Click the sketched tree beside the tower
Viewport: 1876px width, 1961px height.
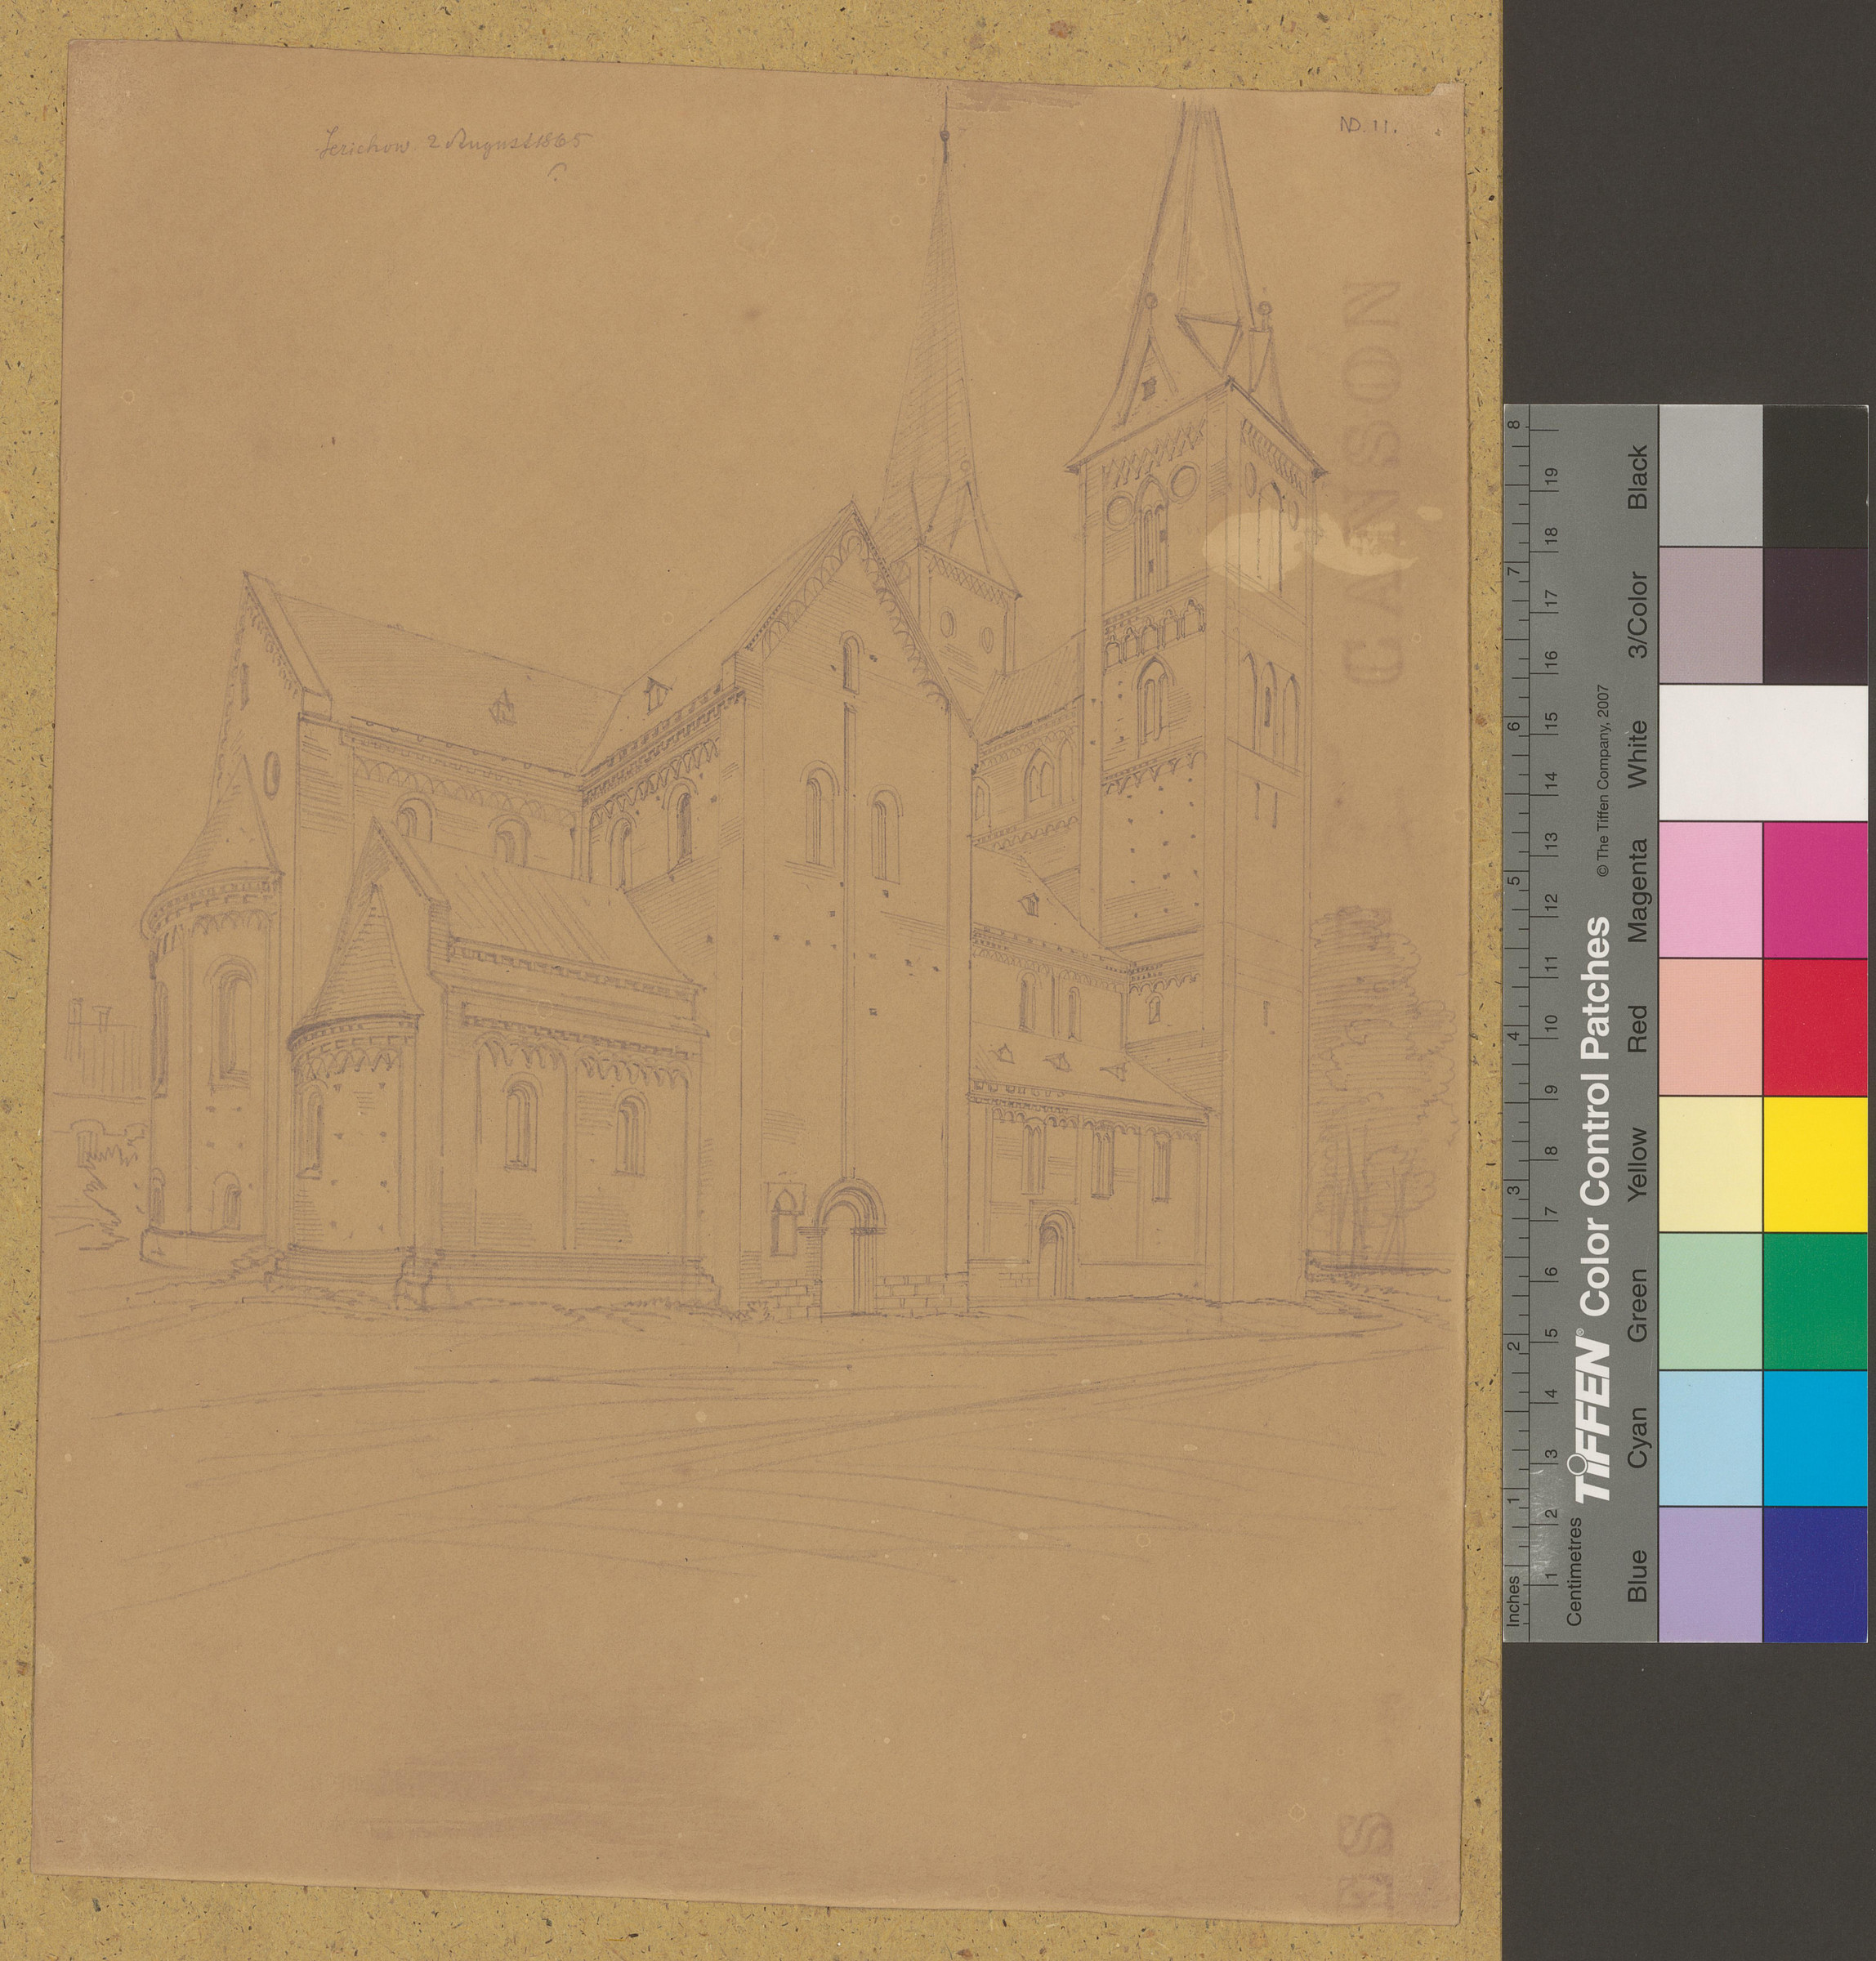coord(1380,1090)
